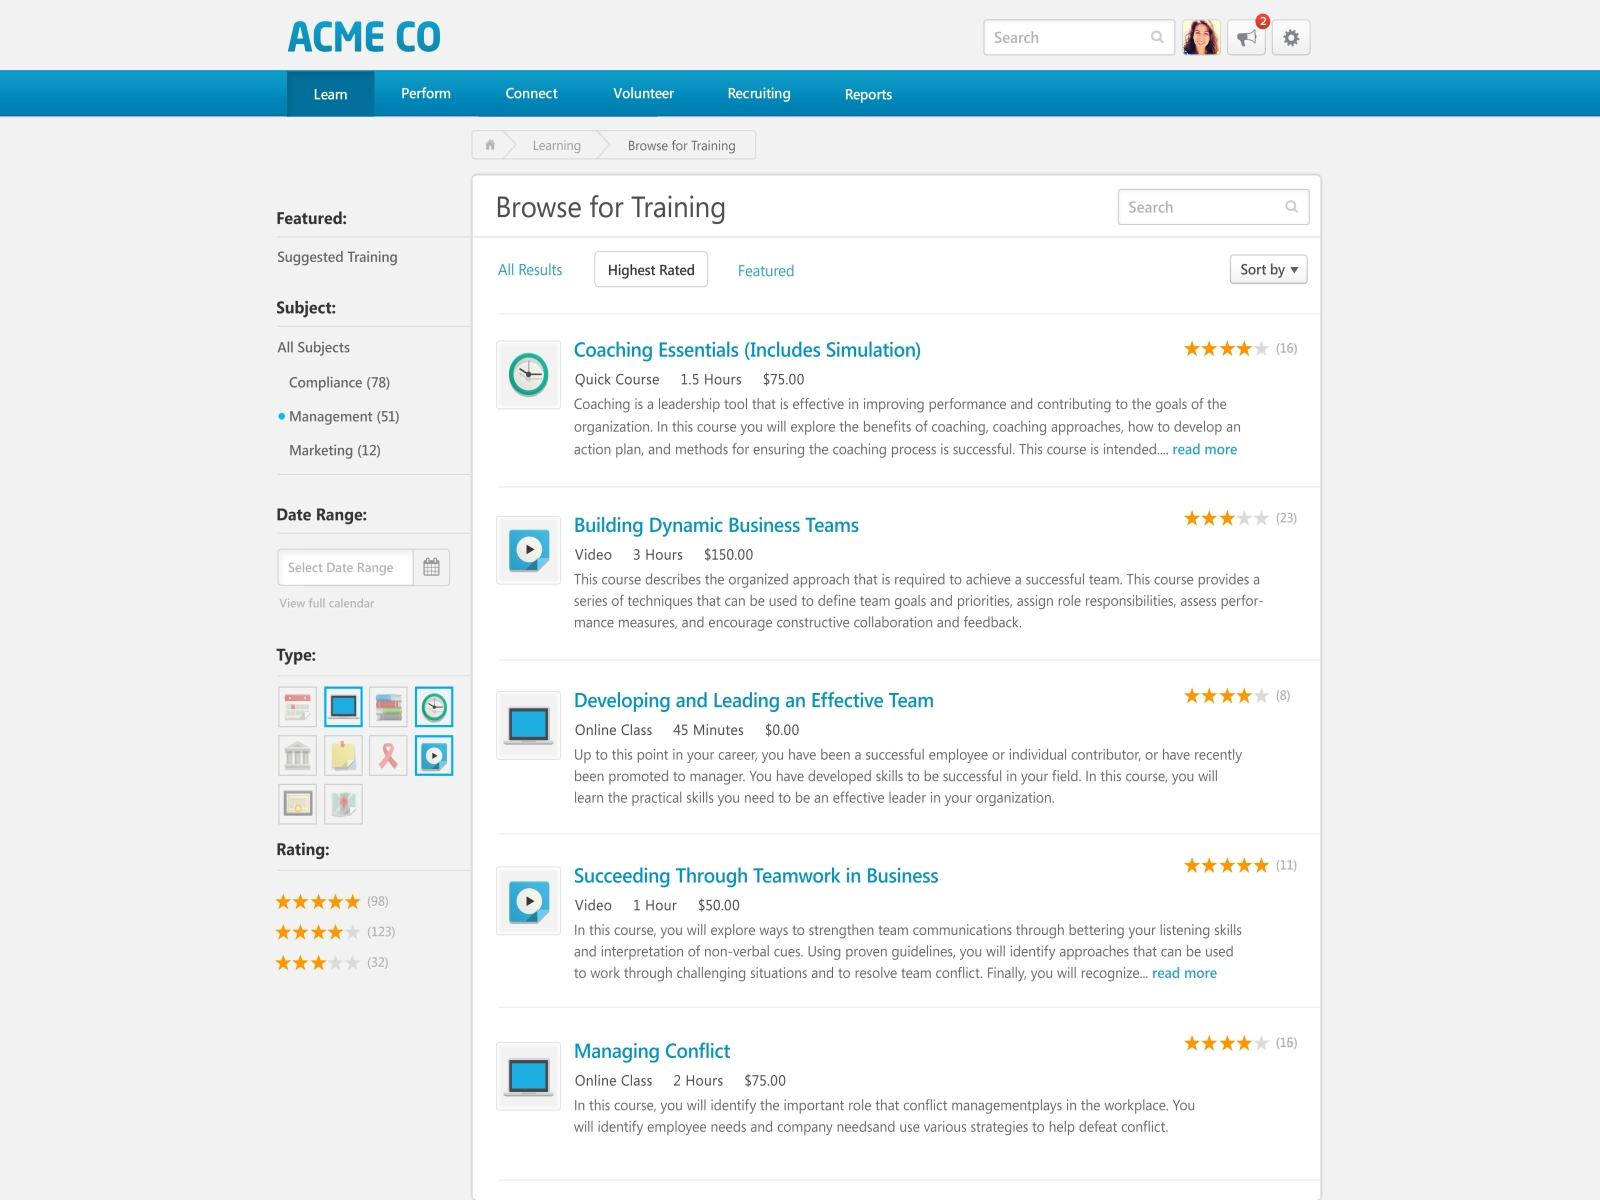This screenshot has width=1600, height=1200.
Task: Open the date range calendar picker
Action: point(431,567)
